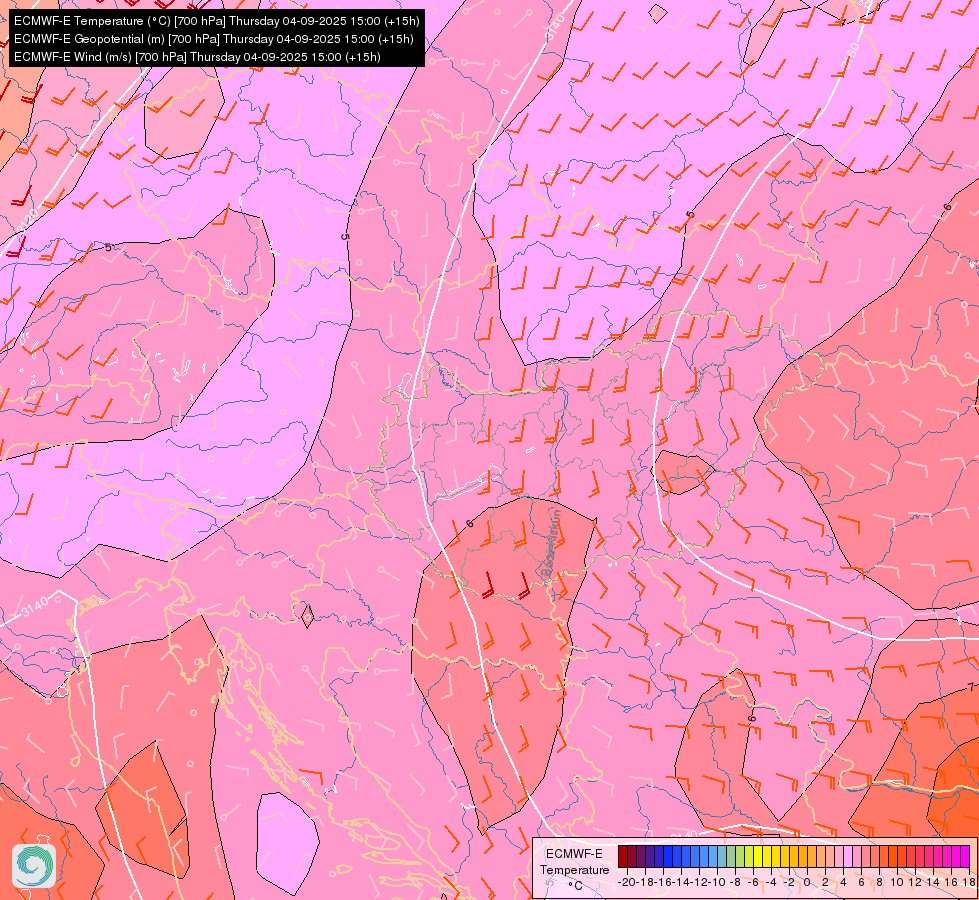Viewport: 979px width, 900px height.
Task: Click the 'Bács-Kiskun' region label
Action: click(551, 542)
